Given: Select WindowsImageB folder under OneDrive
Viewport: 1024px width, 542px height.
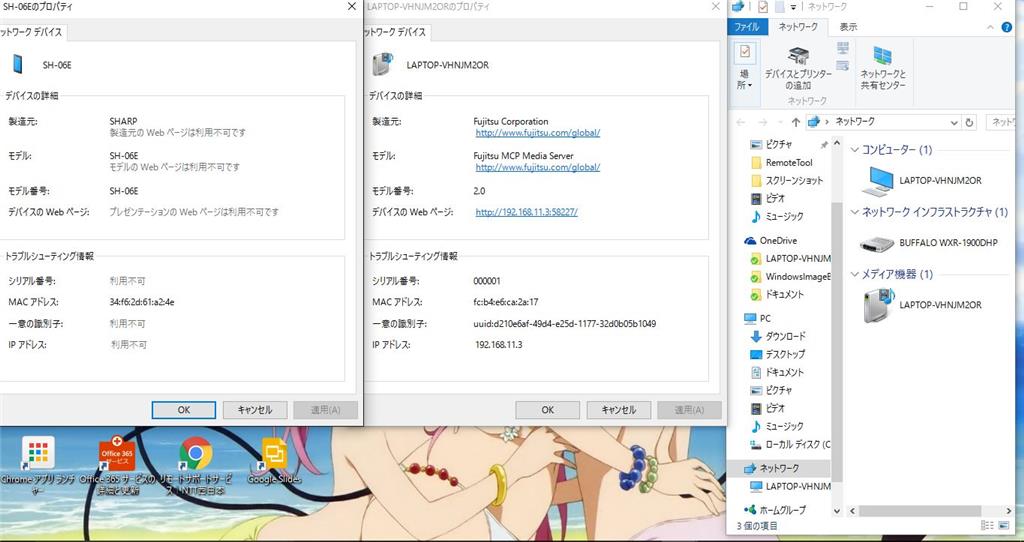Looking at the screenshot, I should [x=791, y=277].
